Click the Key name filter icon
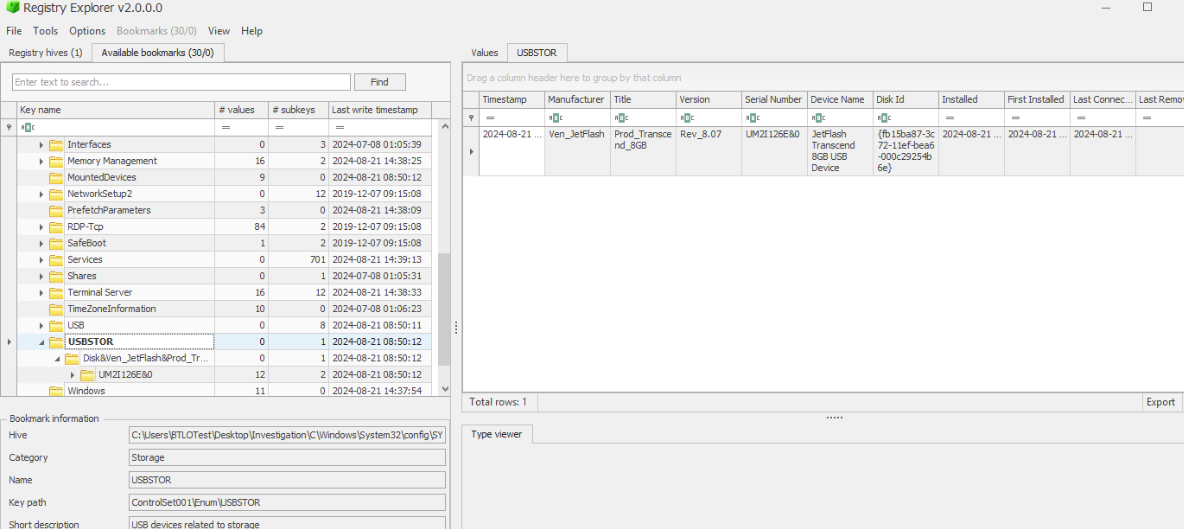 pos(27,127)
